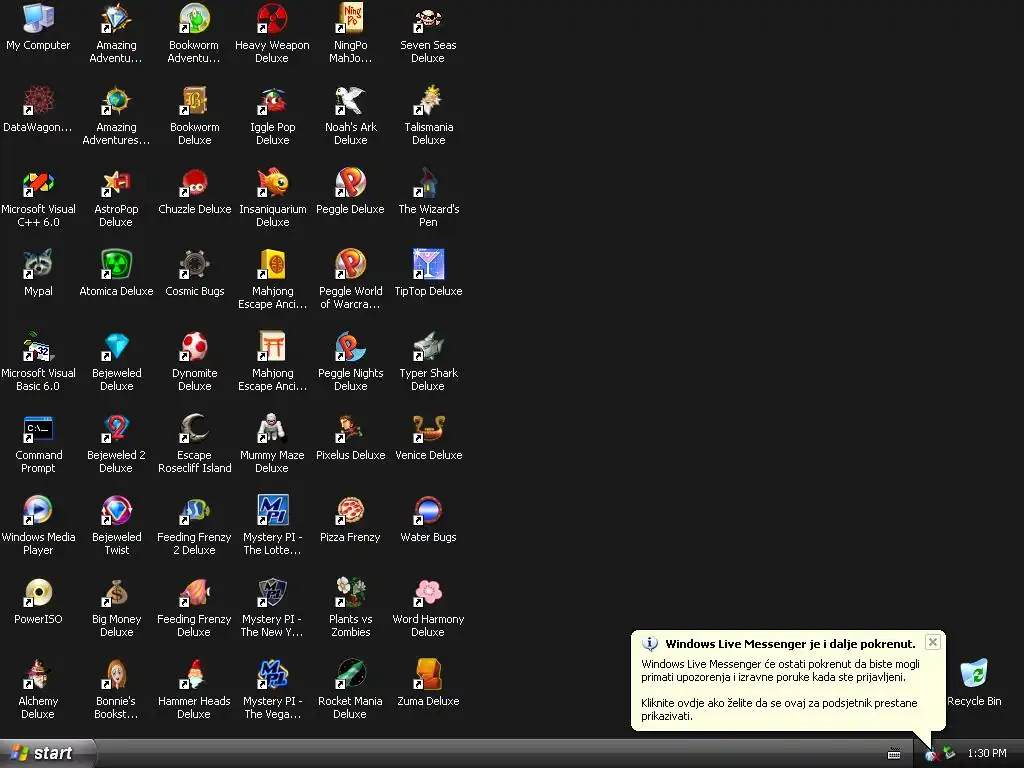
Task: Launch Water Bugs shortcut
Action: tap(428, 510)
